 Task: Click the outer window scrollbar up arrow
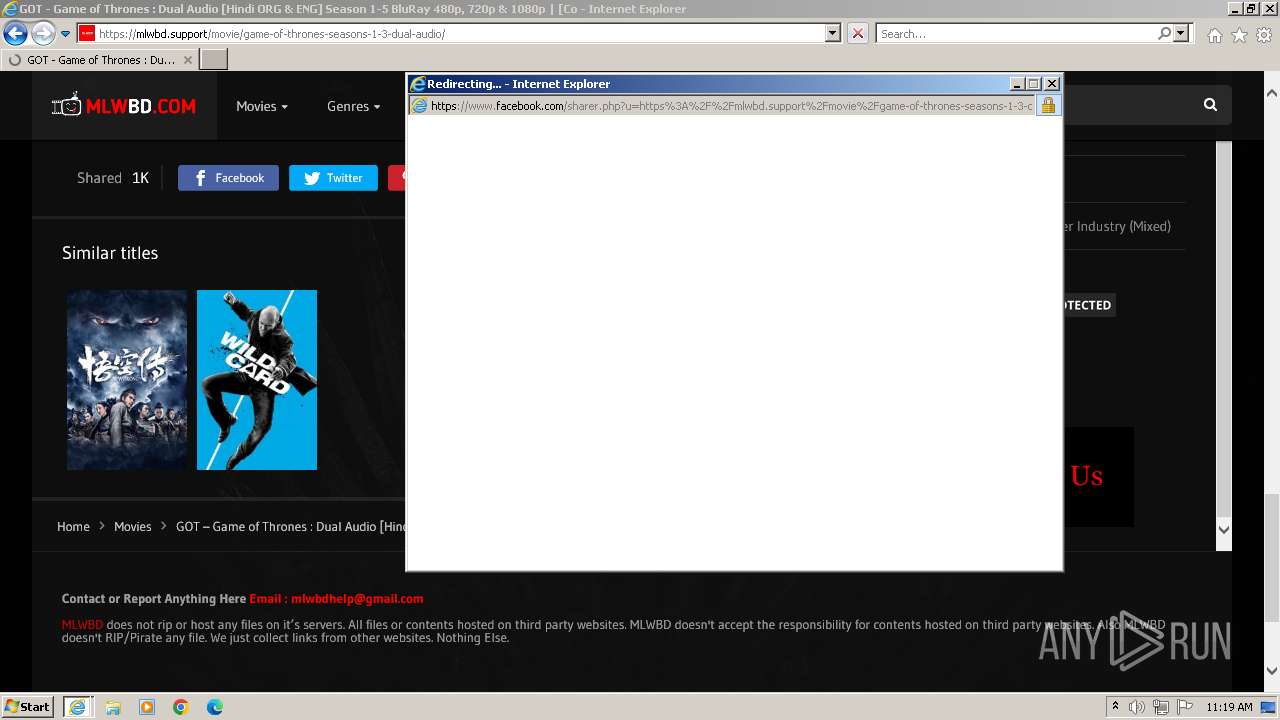[x=1272, y=93]
